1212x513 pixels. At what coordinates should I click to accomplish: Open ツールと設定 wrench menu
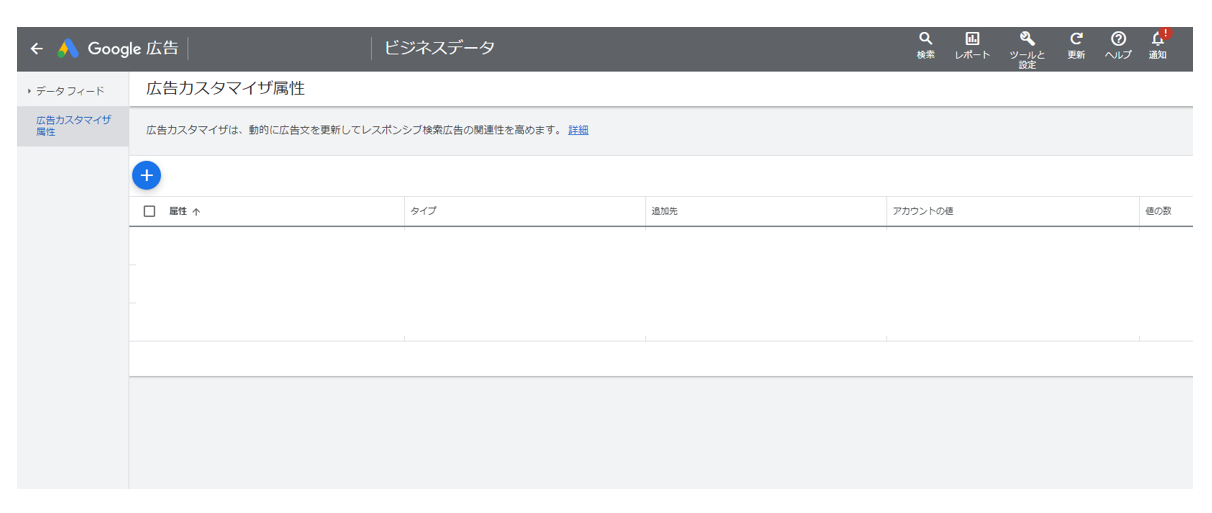pos(1027,50)
